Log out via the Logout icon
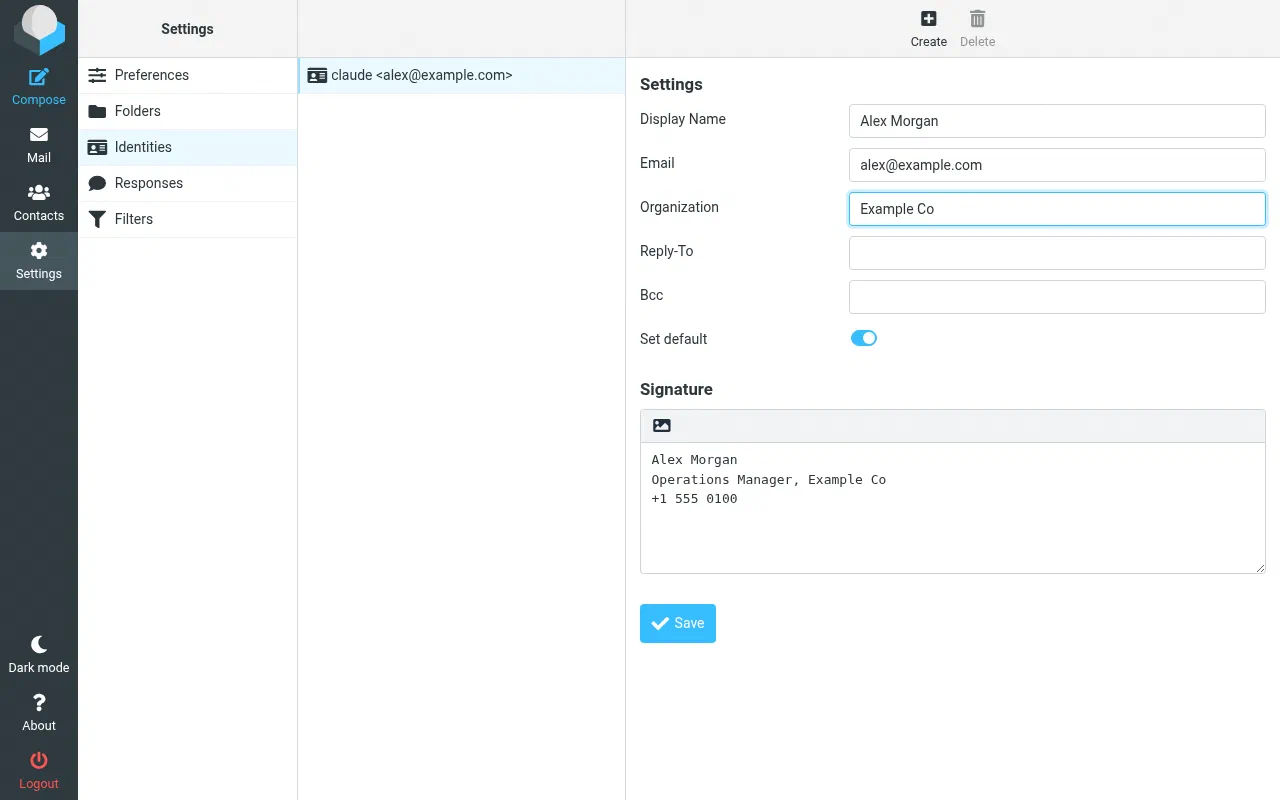1280x800 pixels. pyautogui.click(x=39, y=771)
